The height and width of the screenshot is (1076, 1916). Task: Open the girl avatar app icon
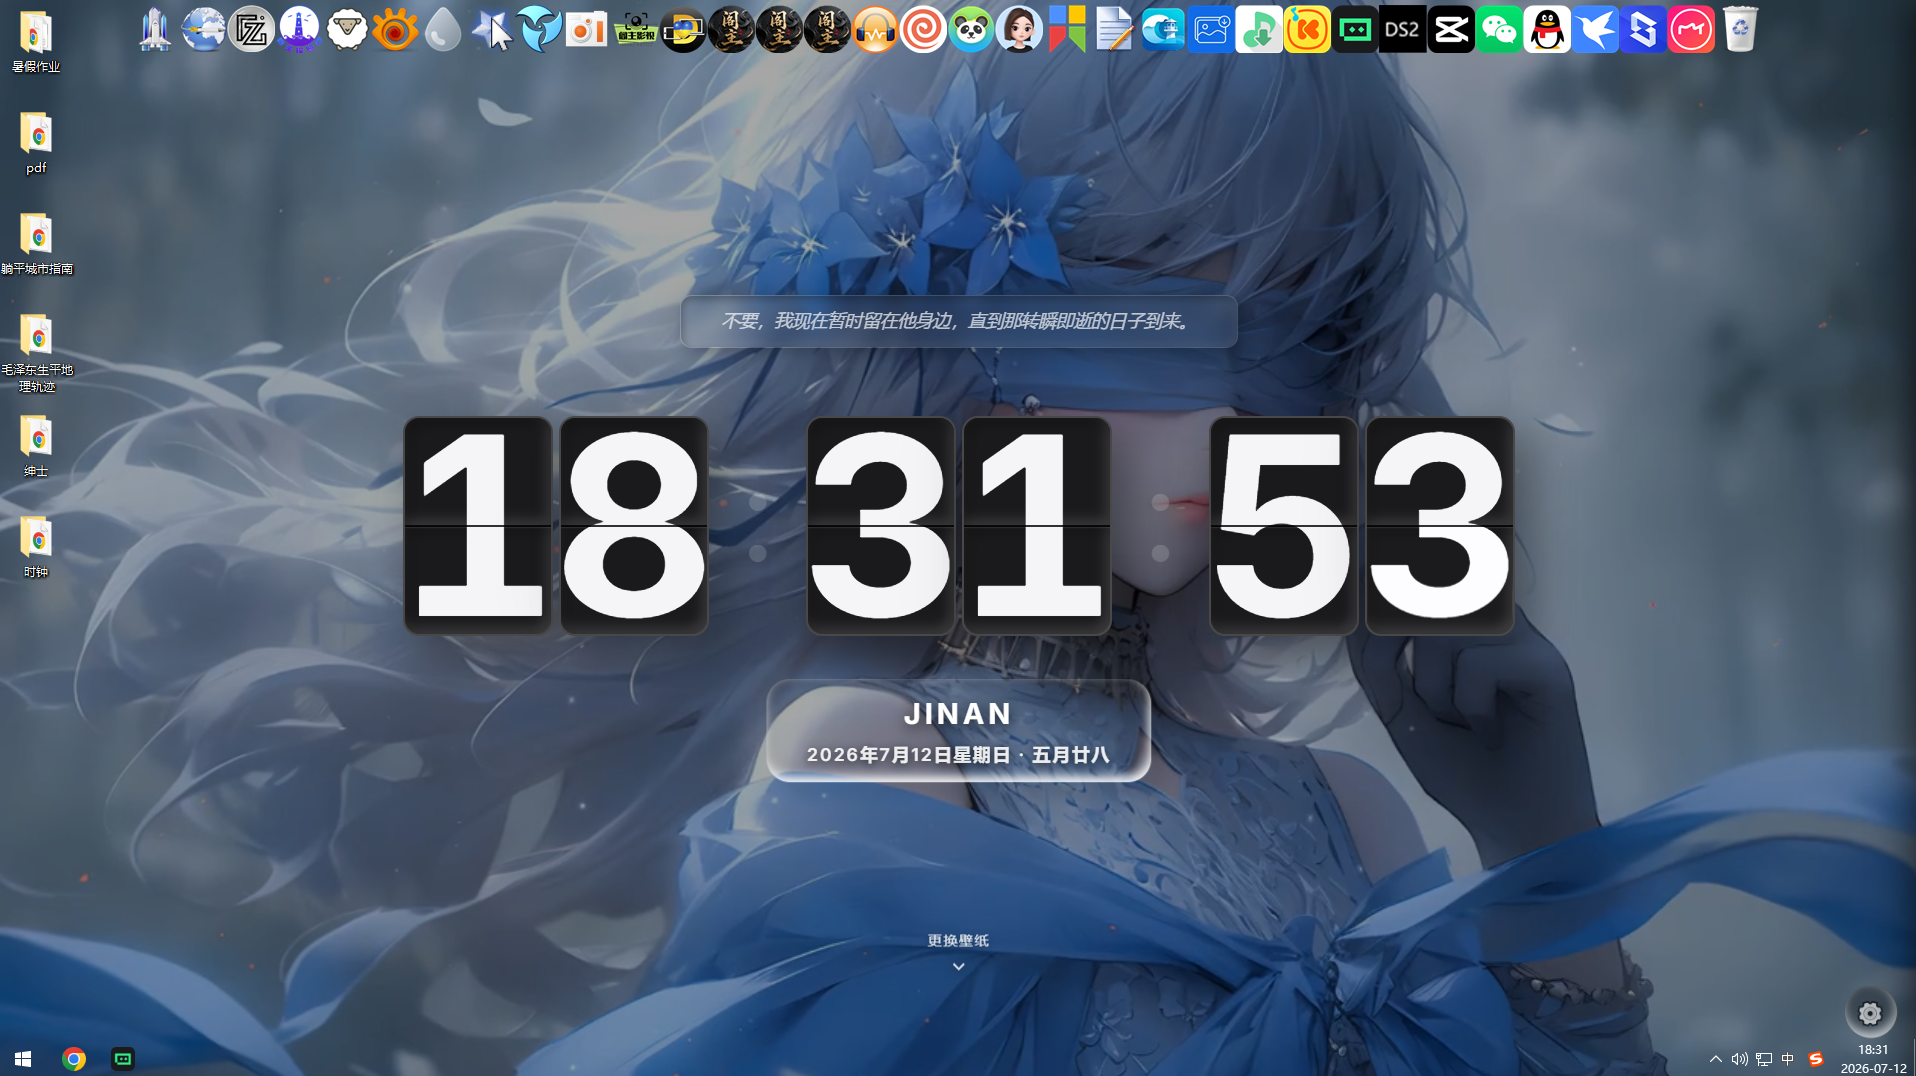point(1019,29)
